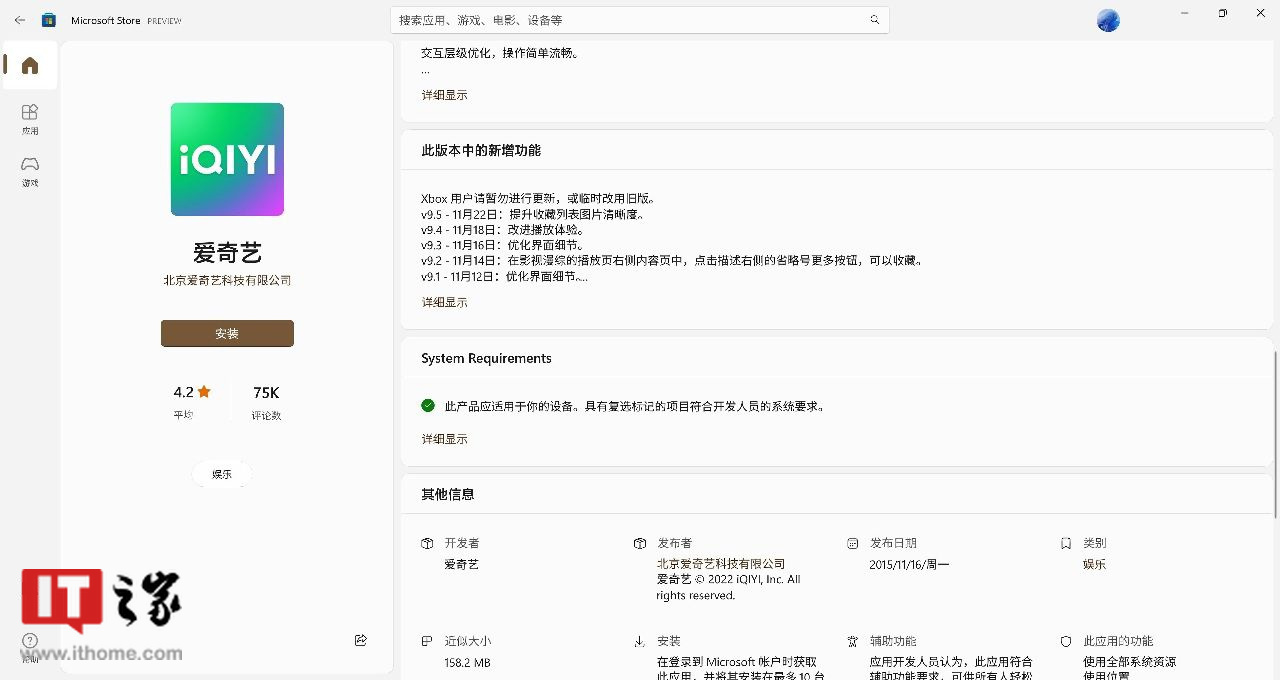The height and width of the screenshot is (680, 1280).
Task: Switch to the 游戏 section
Action: click(30, 172)
